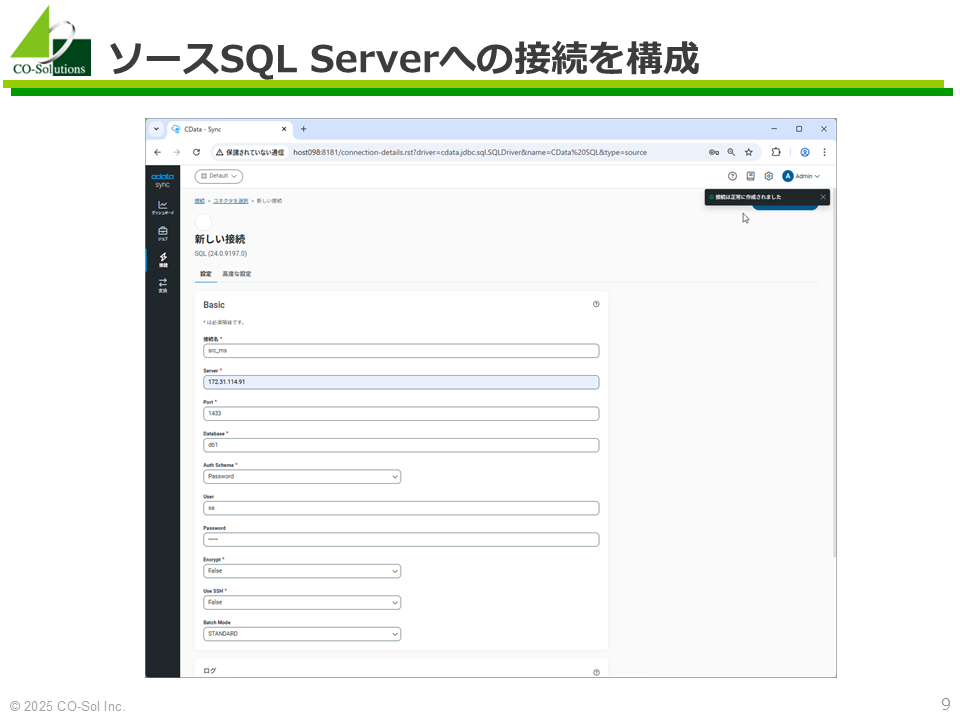Image resolution: width=960 pixels, height=720 pixels.
Task: Dismiss the connection created notification
Action: tap(823, 197)
